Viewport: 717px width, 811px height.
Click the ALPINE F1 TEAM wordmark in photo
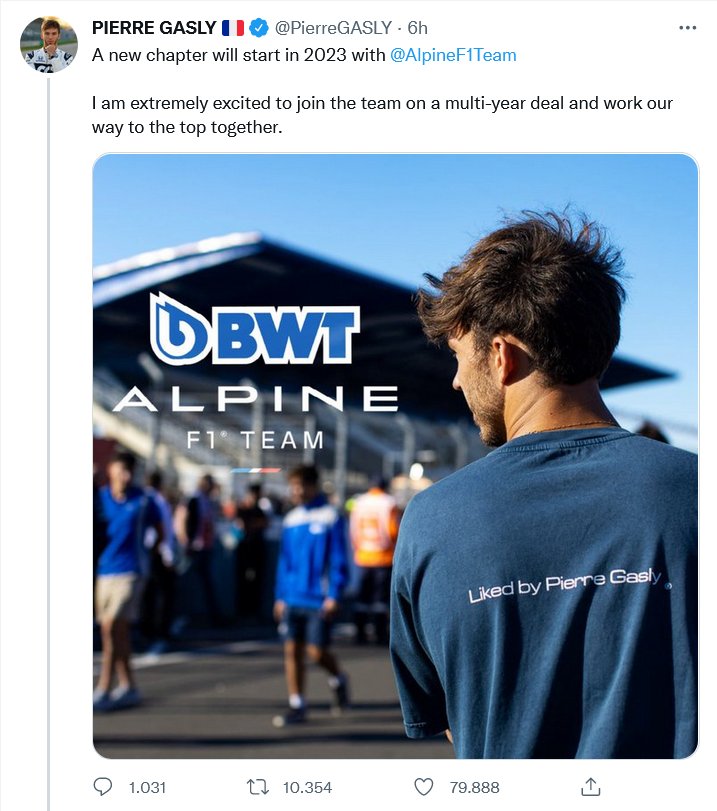point(256,418)
